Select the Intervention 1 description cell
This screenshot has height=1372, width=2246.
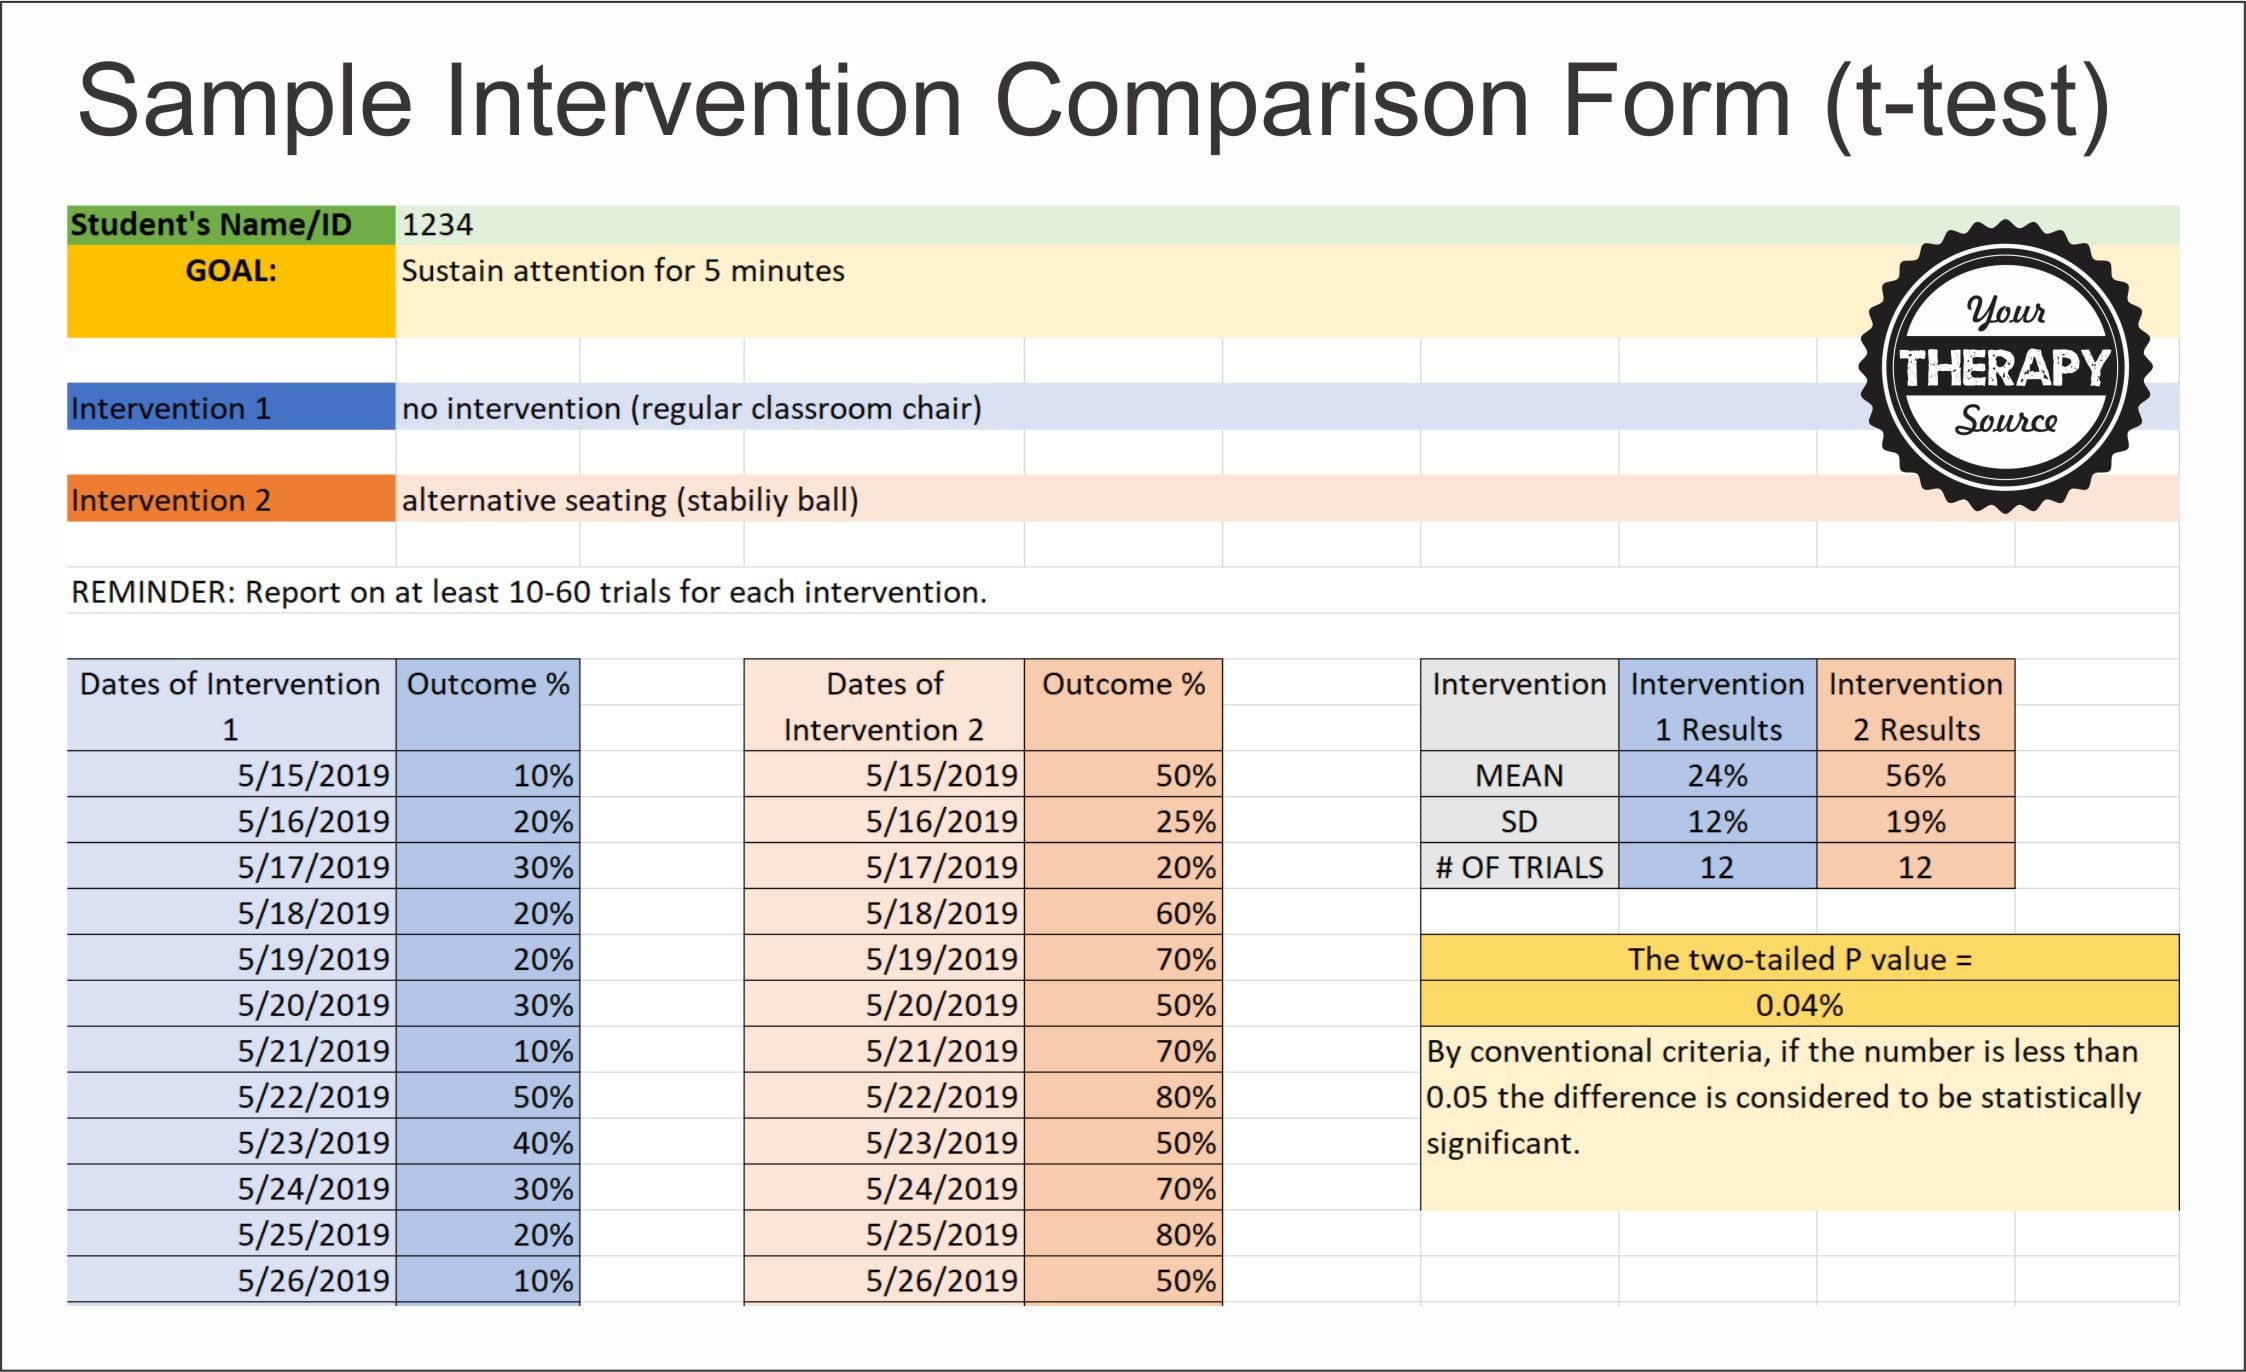click(1287, 407)
